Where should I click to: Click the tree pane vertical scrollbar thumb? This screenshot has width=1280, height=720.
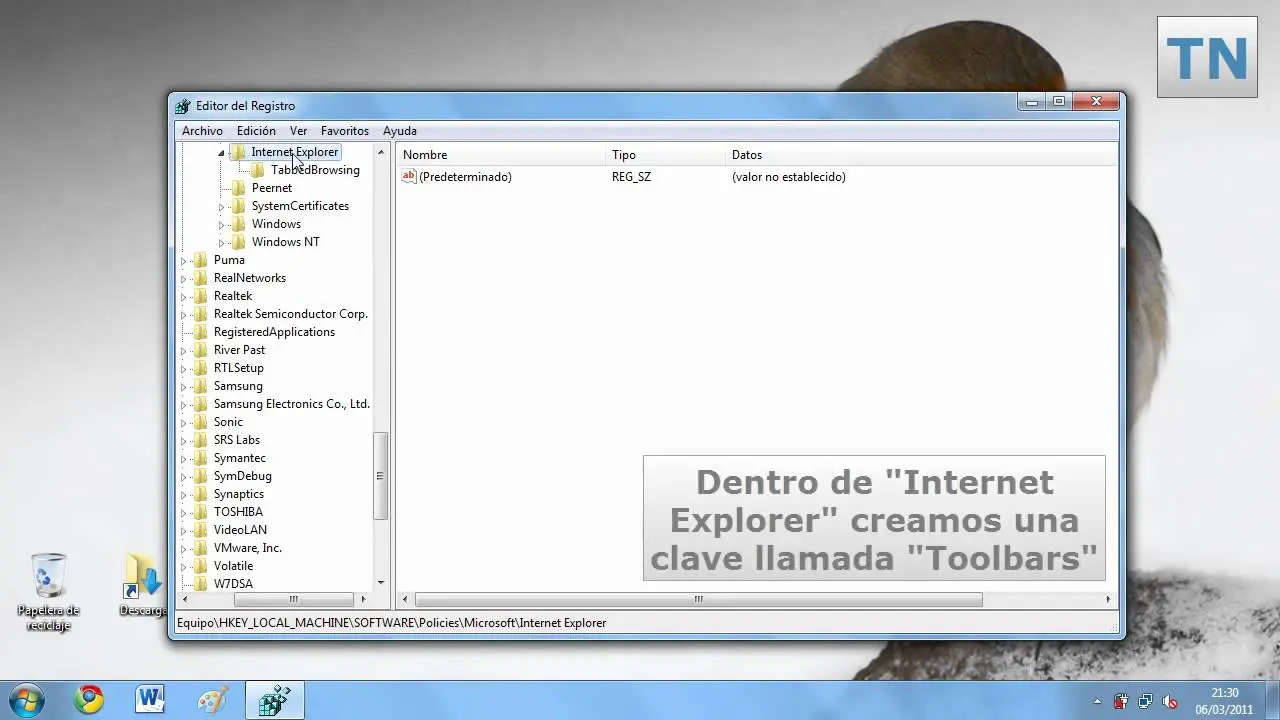click(x=381, y=476)
